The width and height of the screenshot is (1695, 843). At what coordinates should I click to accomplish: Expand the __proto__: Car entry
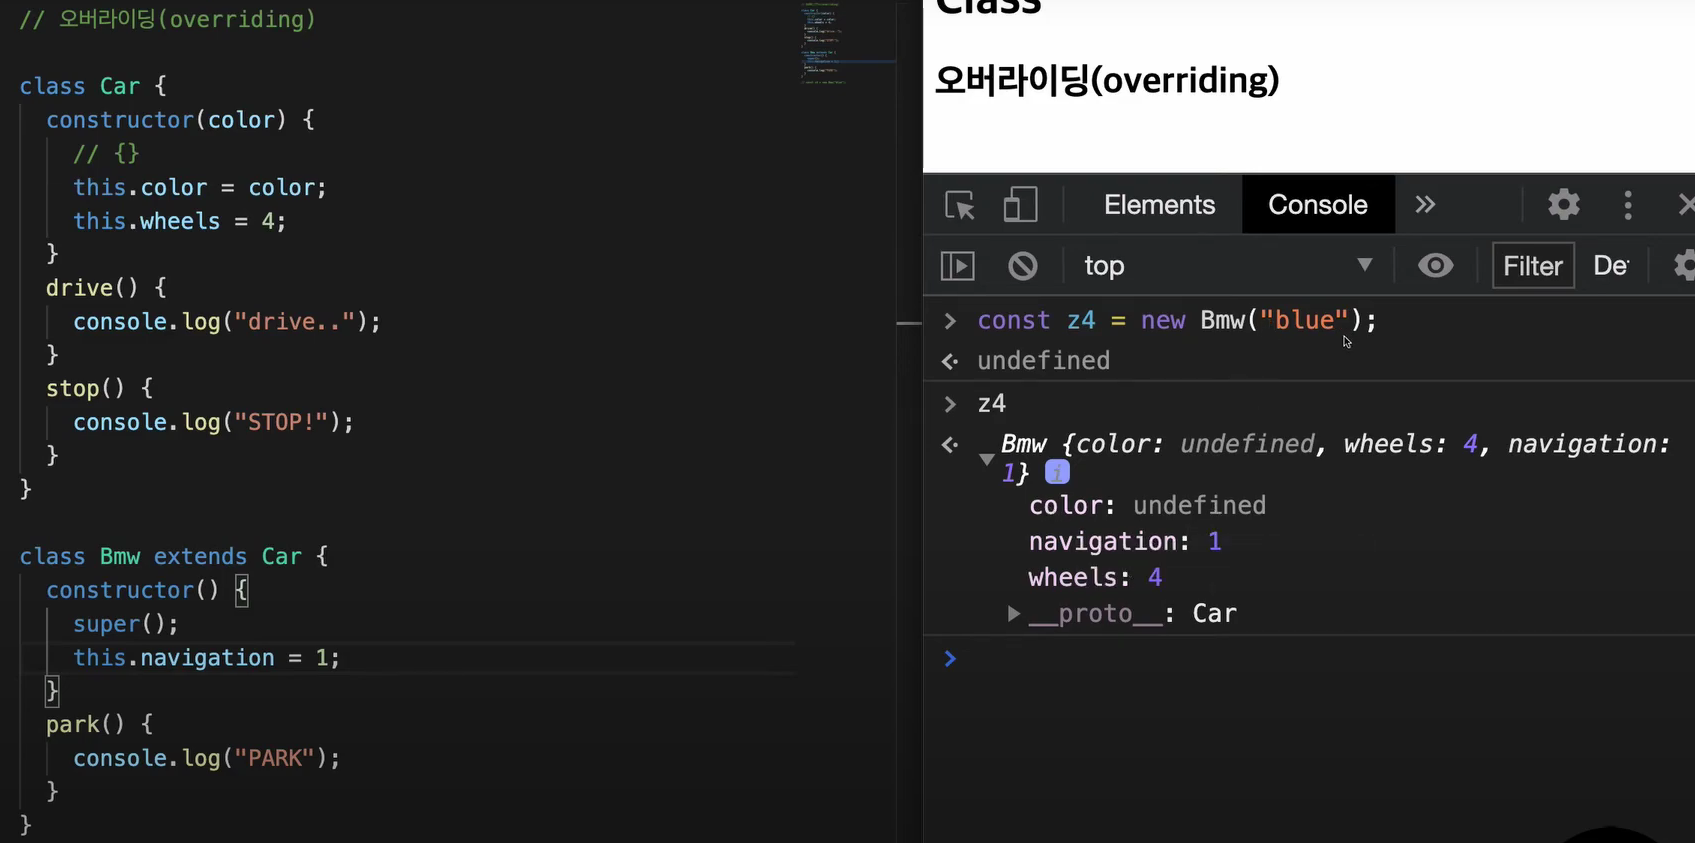tap(1014, 614)
